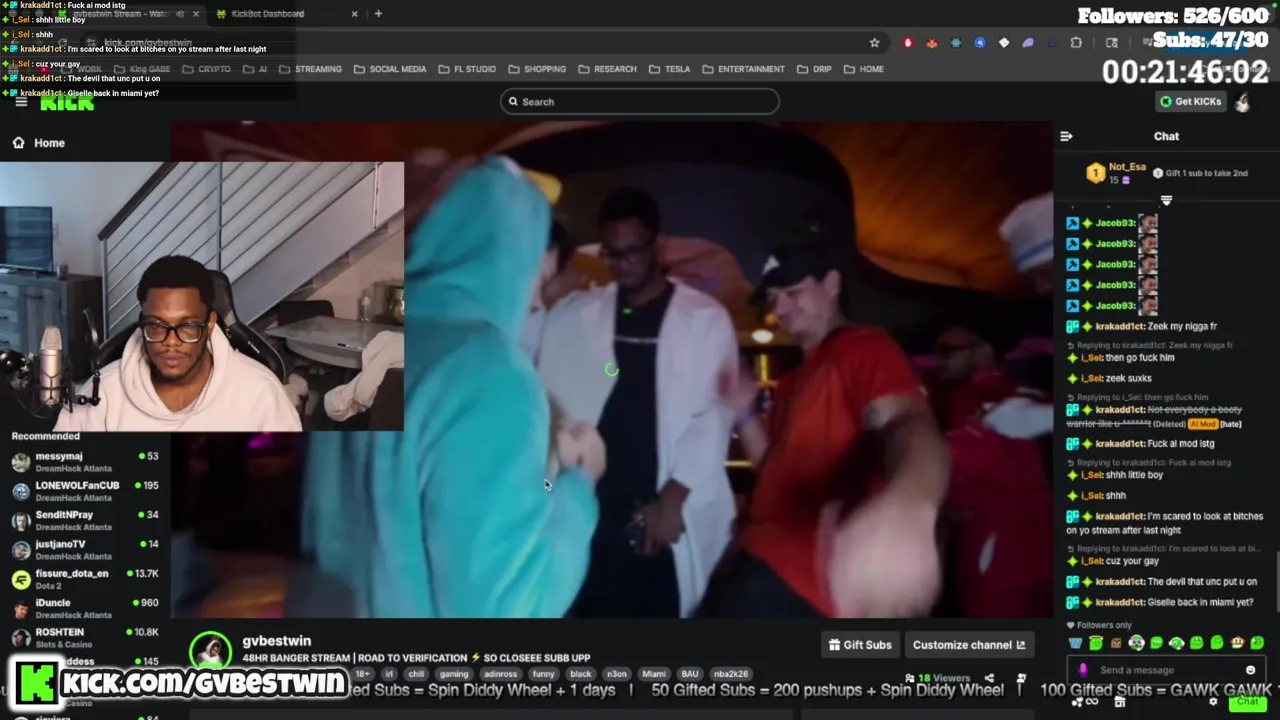This screenshot has width=1280, height=720.
Task: Click the purple microphone chat identity icon
Action: pyautogui.click(x=1083, y=670)
